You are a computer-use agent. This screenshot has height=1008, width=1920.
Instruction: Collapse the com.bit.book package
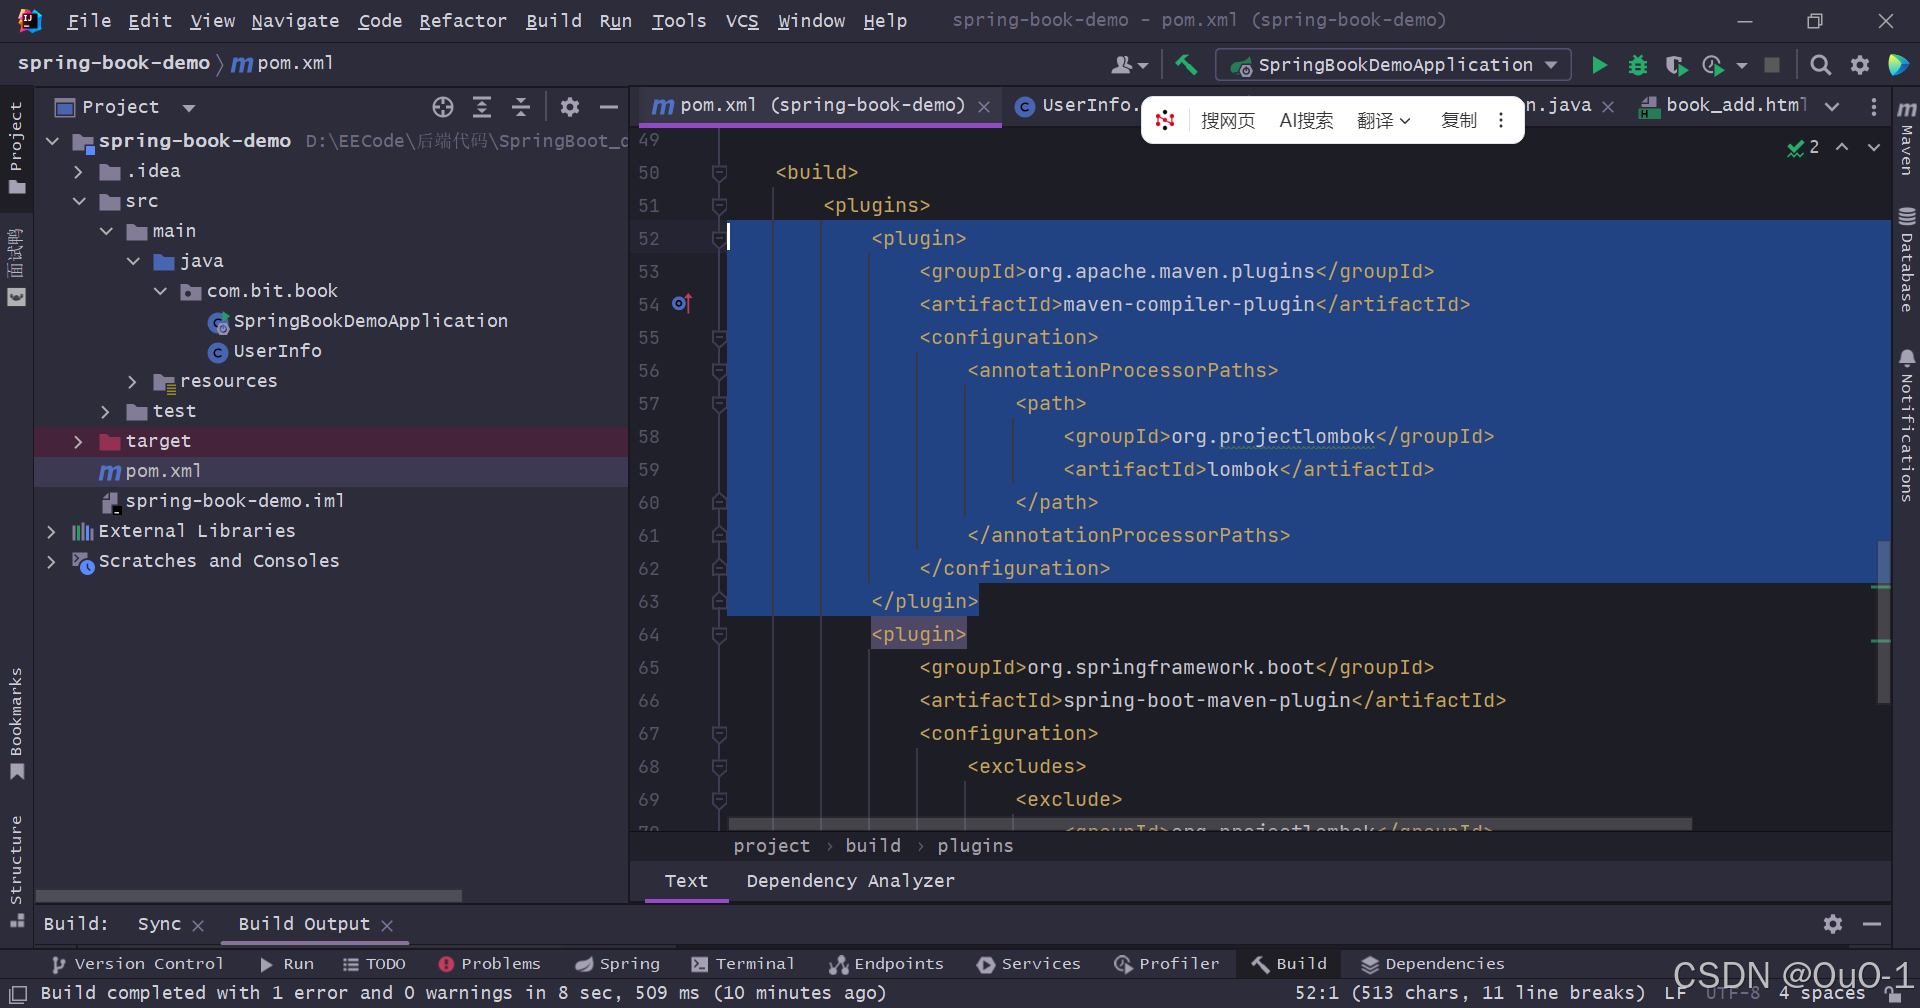[x=160, y=291]
